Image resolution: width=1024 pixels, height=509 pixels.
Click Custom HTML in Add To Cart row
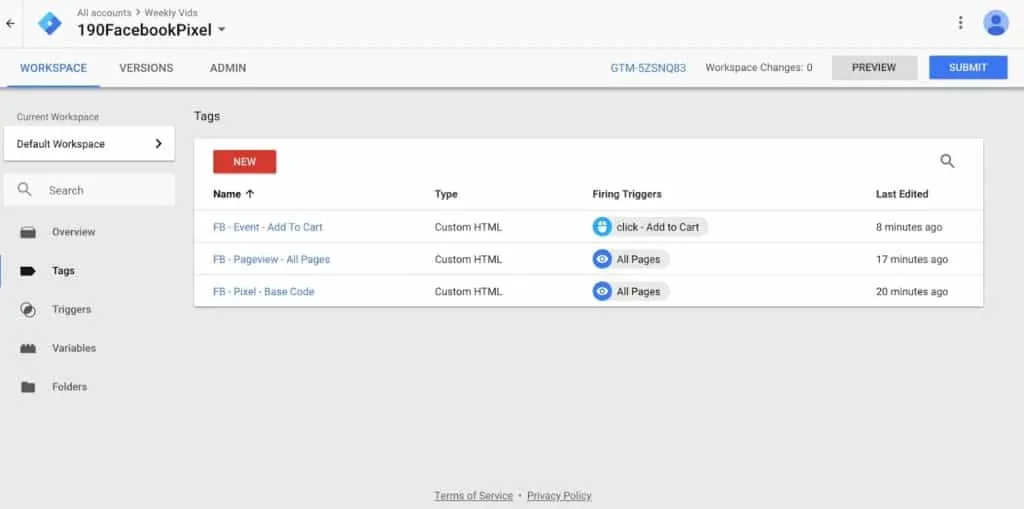(x=468, y=227)
